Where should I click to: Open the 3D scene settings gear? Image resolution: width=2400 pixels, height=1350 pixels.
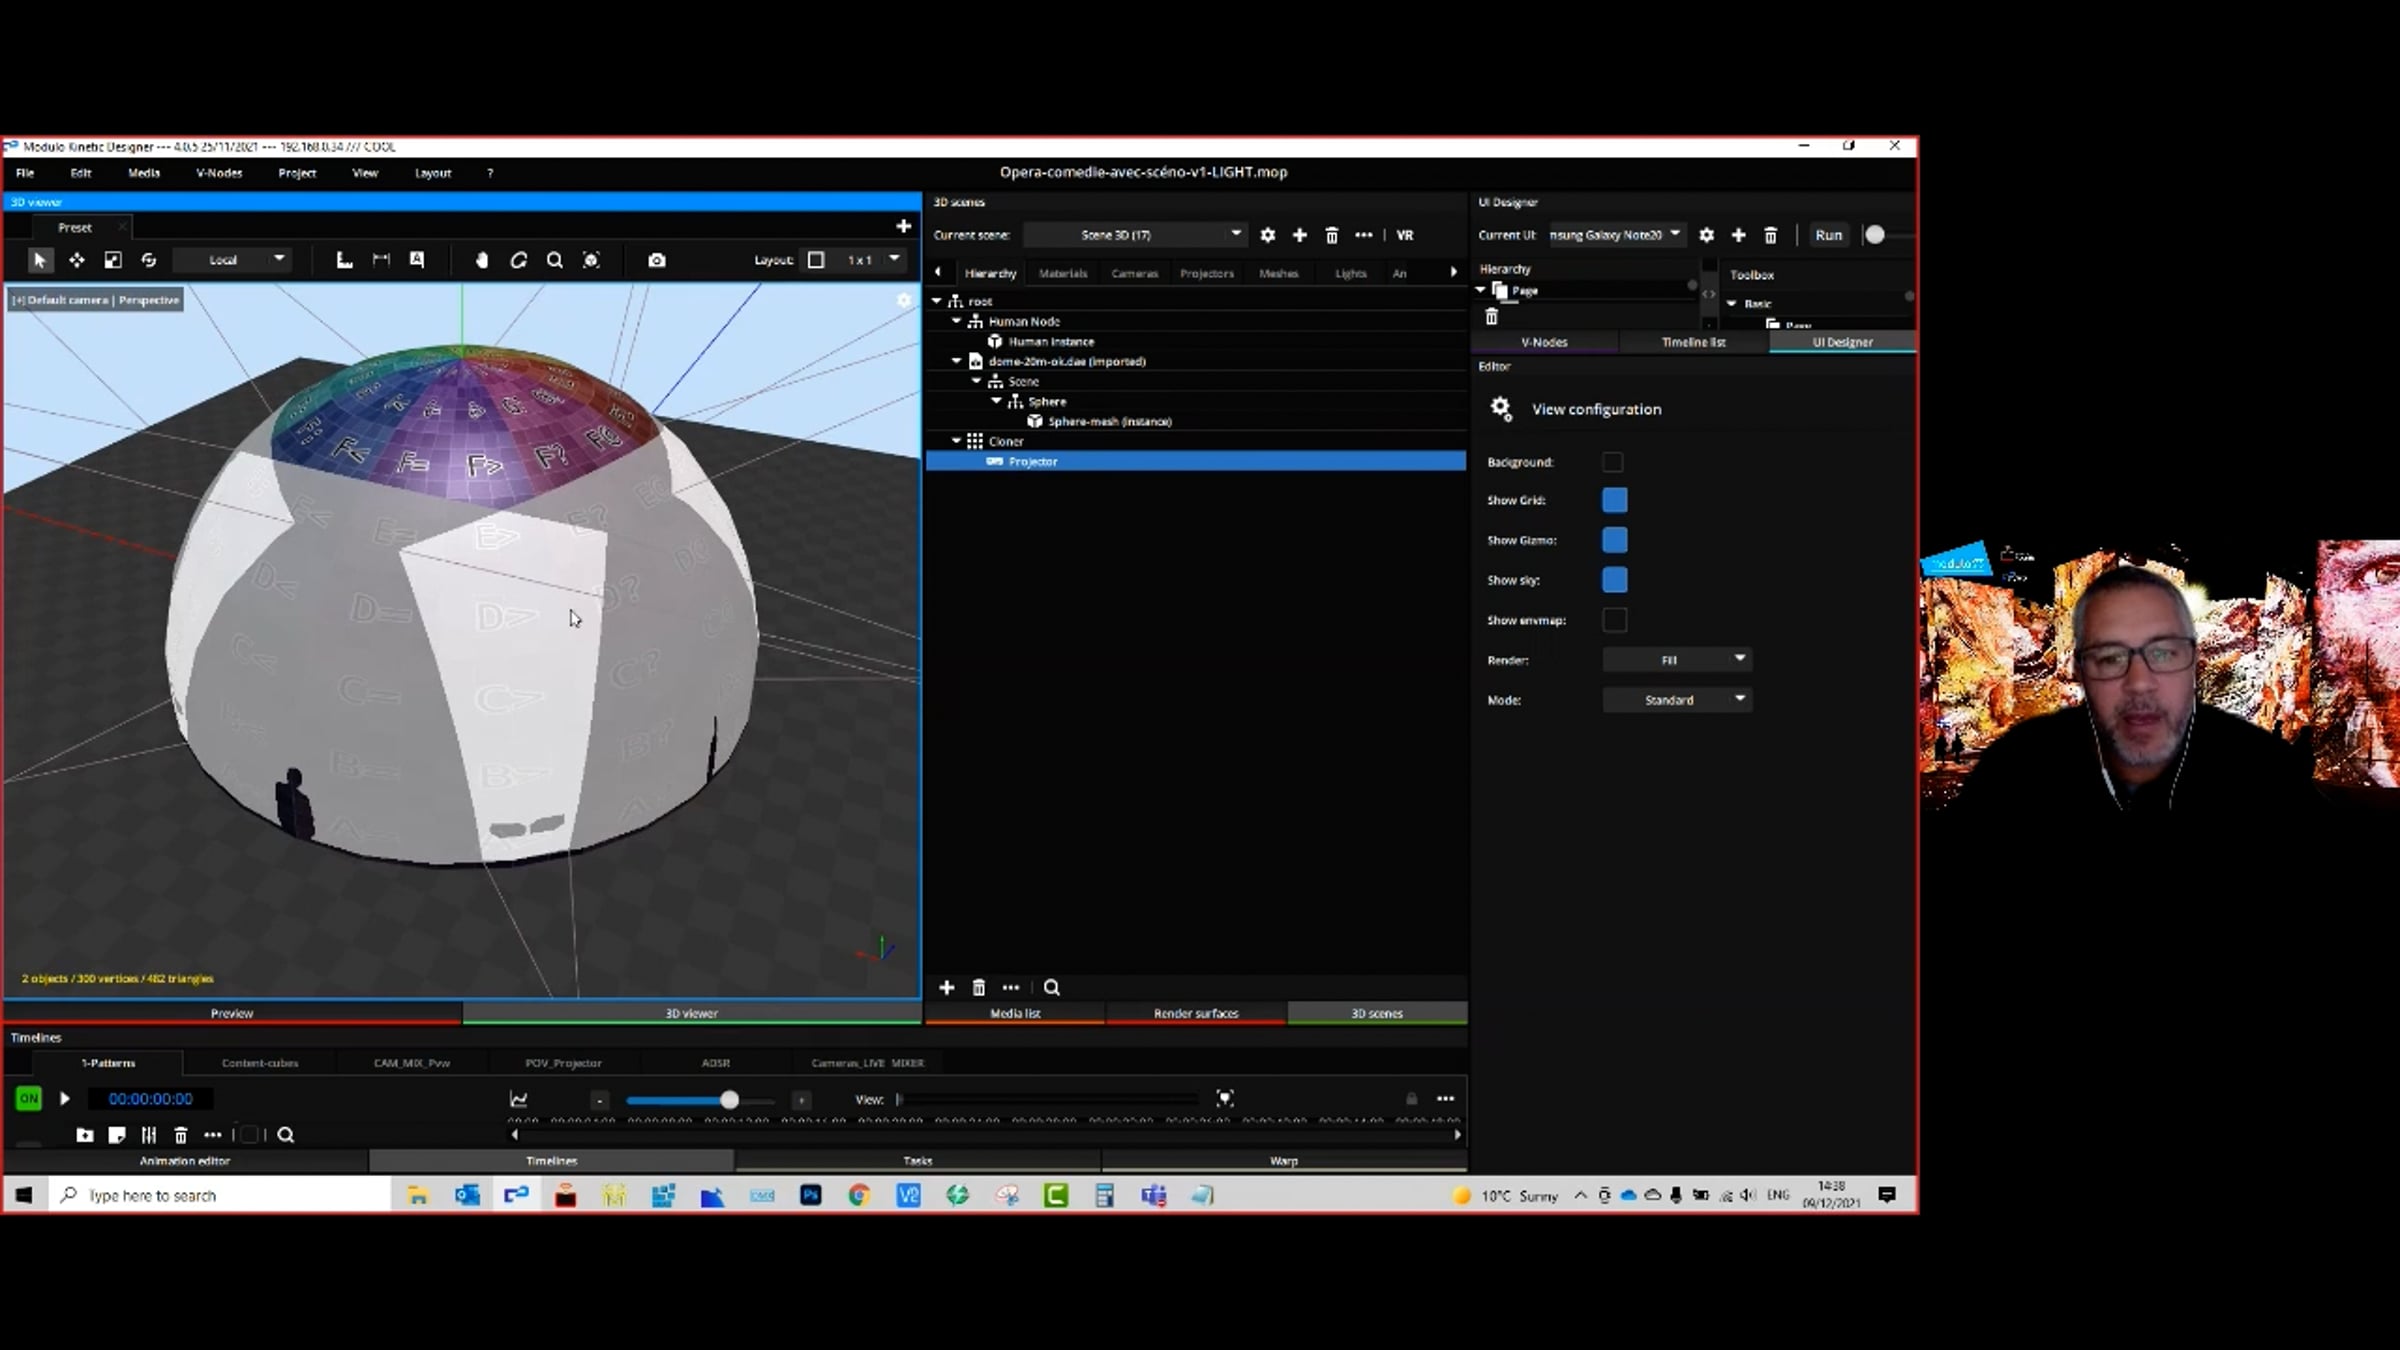pyautogui.click(x=1267, y=235)
